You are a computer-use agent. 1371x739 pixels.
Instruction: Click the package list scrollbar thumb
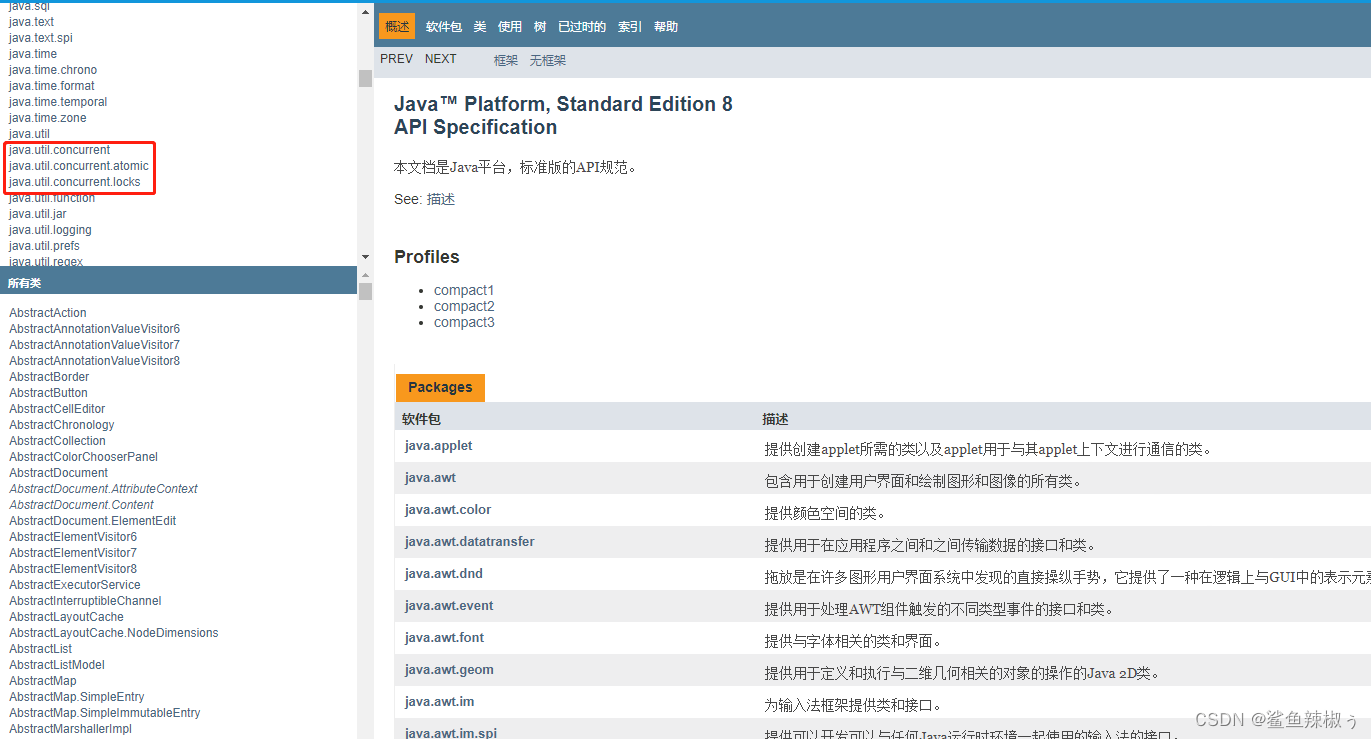point(365,77)
